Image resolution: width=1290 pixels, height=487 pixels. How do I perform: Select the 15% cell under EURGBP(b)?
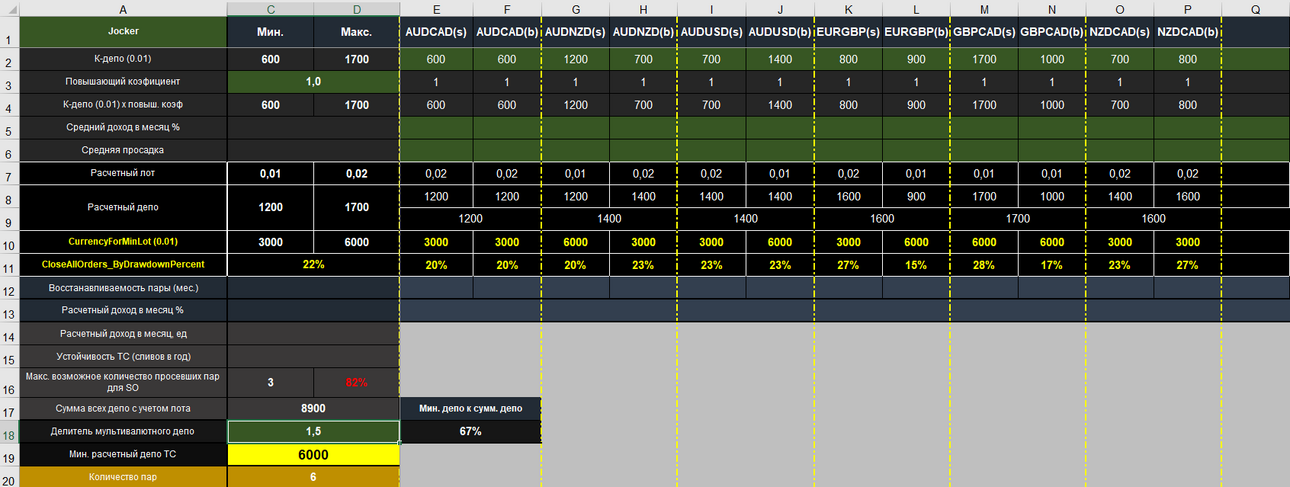click(917, 265)
